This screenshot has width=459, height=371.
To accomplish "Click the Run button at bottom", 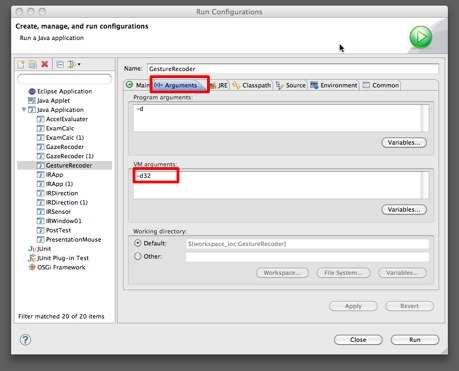I will pos(415,340).
